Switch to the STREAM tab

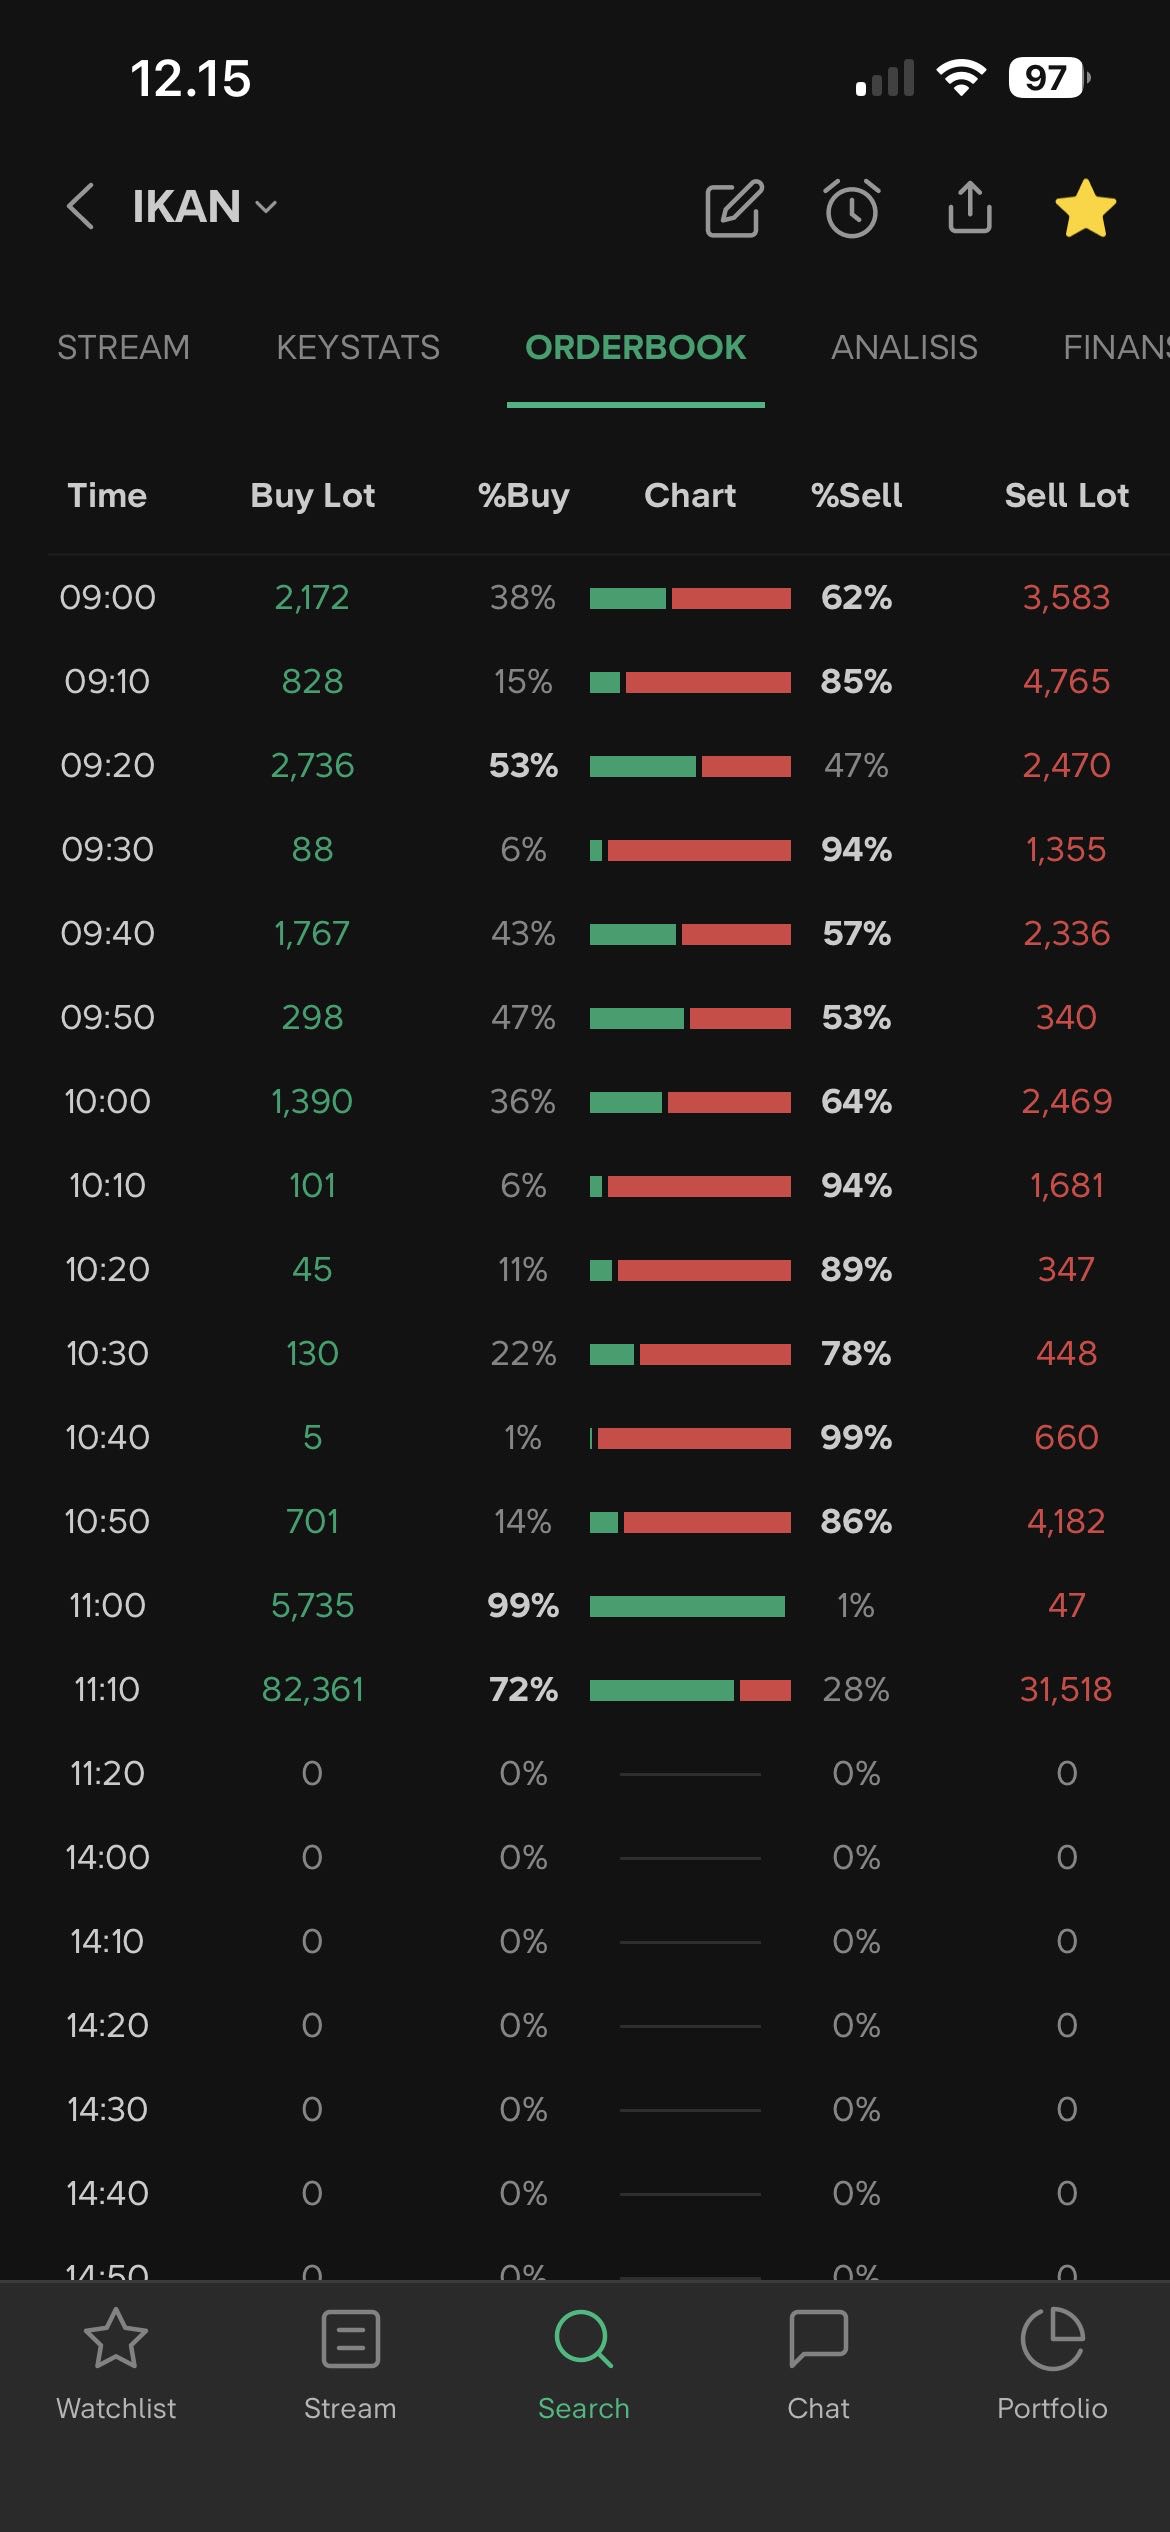(x=123, y=348)
